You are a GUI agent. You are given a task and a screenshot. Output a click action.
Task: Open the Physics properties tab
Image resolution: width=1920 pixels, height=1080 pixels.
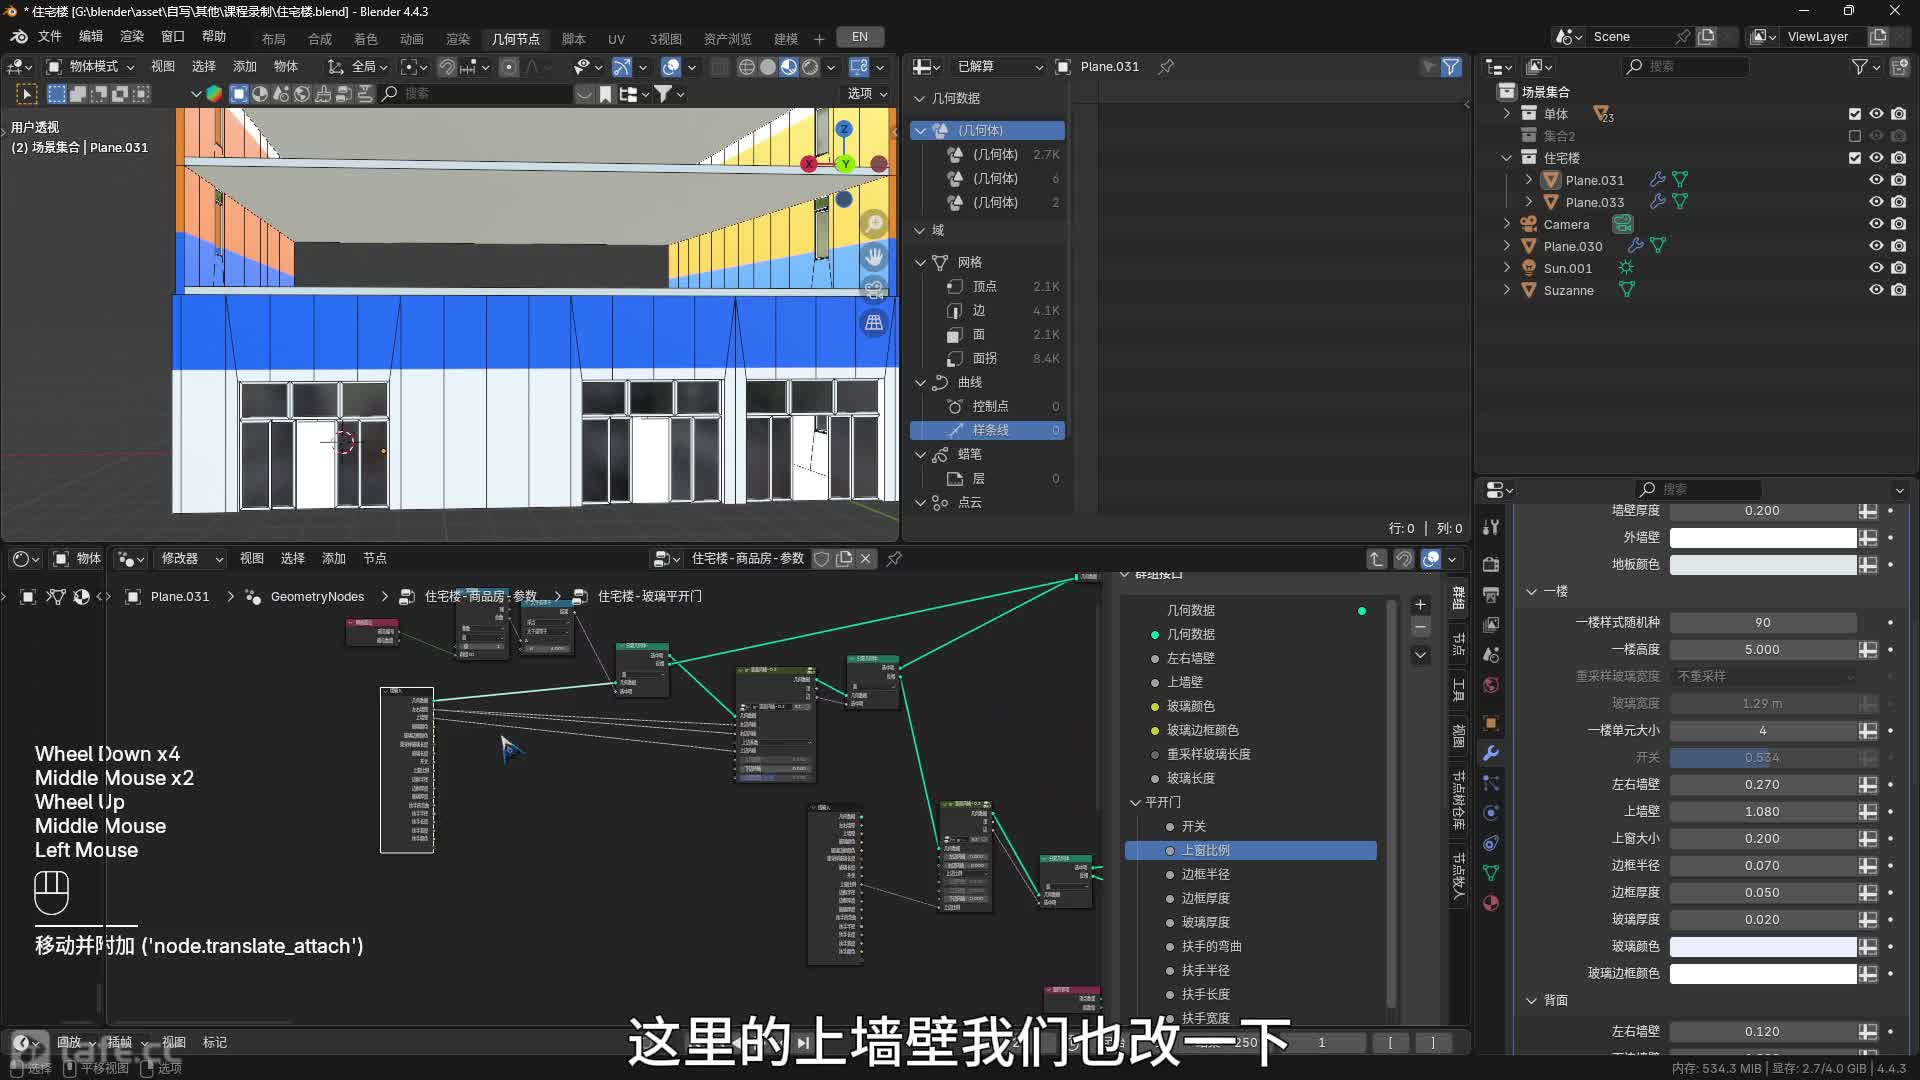click(1491, 813)
